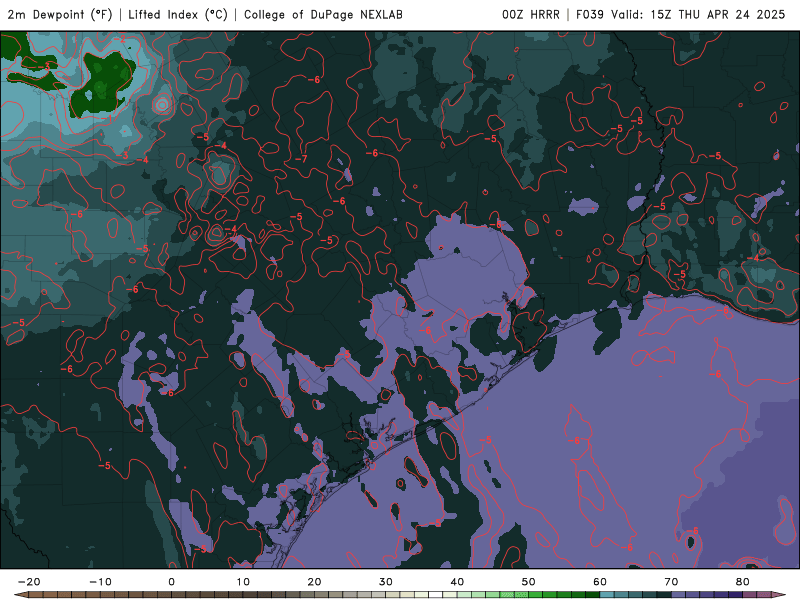Click the 10 legend value
Image resolution: width=800 pixels, height=600 pixels.
click(243, 582)
